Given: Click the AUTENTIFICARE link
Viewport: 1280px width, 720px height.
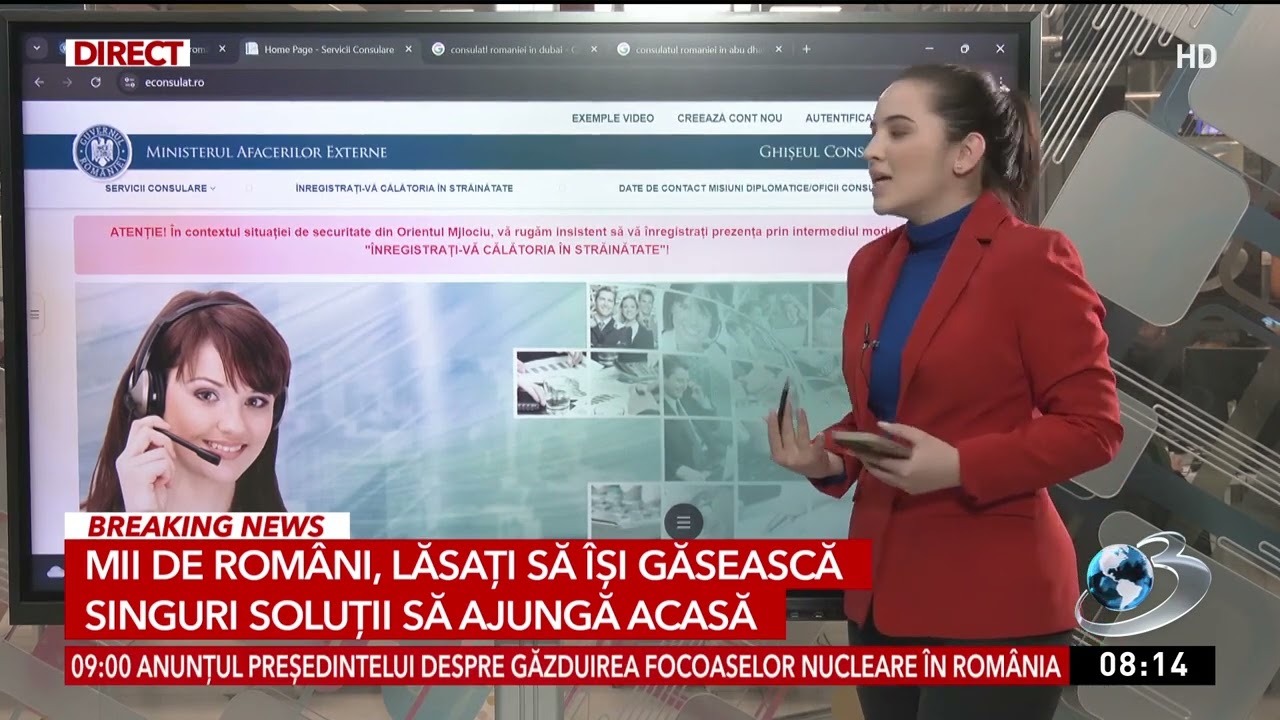Looking at the screenshot, I should 840,118.
